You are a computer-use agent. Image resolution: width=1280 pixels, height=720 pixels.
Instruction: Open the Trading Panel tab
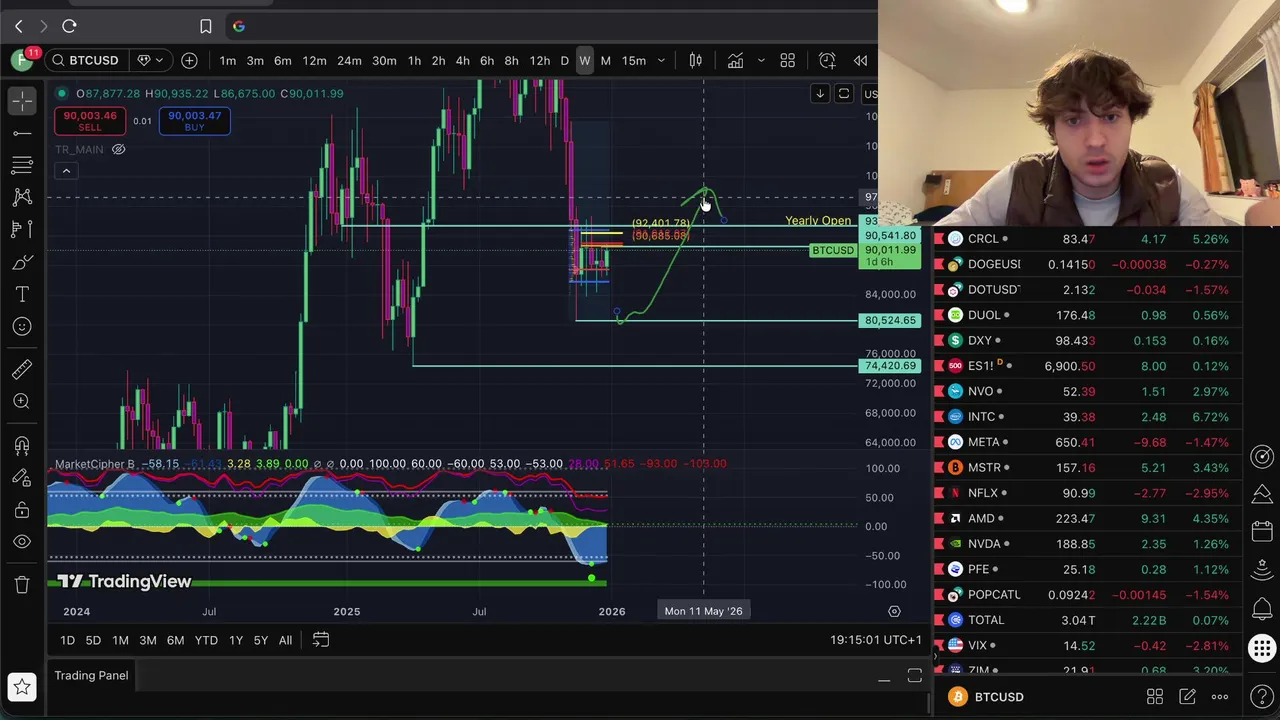tap(91, 676)
